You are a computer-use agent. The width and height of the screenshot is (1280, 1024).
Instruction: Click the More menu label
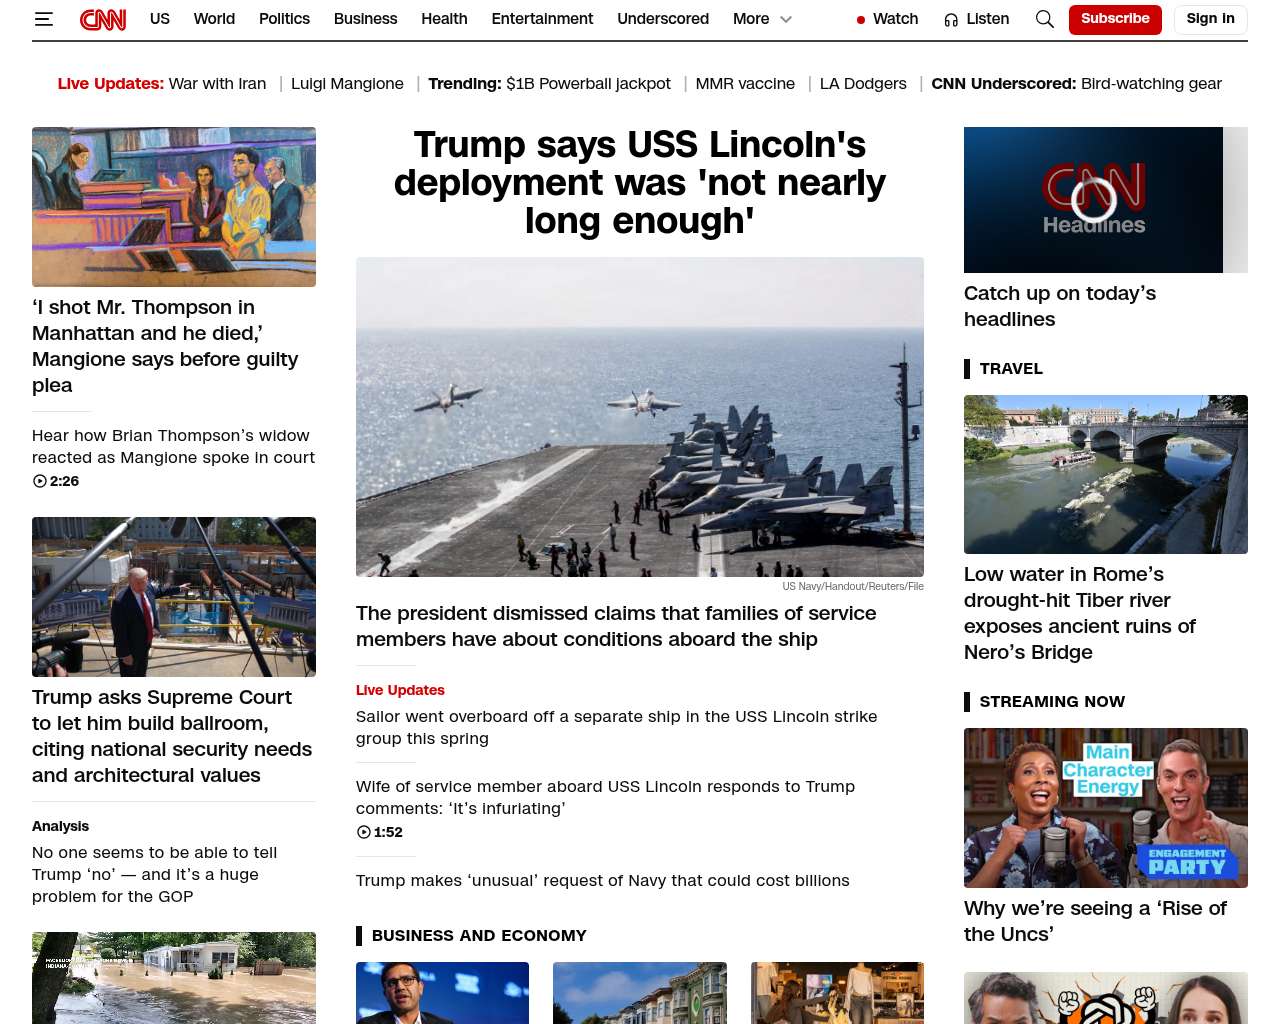[x=751, y=19]
